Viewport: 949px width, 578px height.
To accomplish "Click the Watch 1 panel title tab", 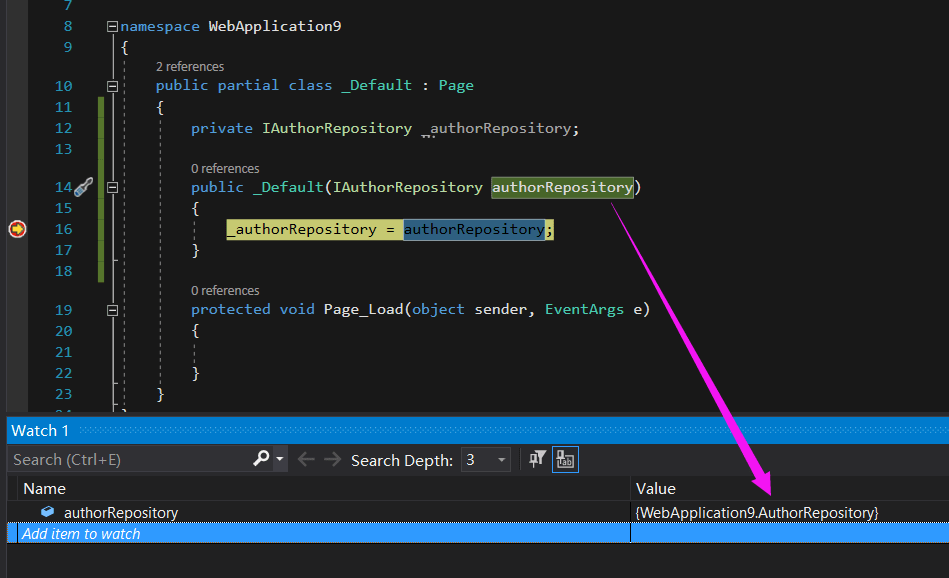I will (x=40, y=430).
